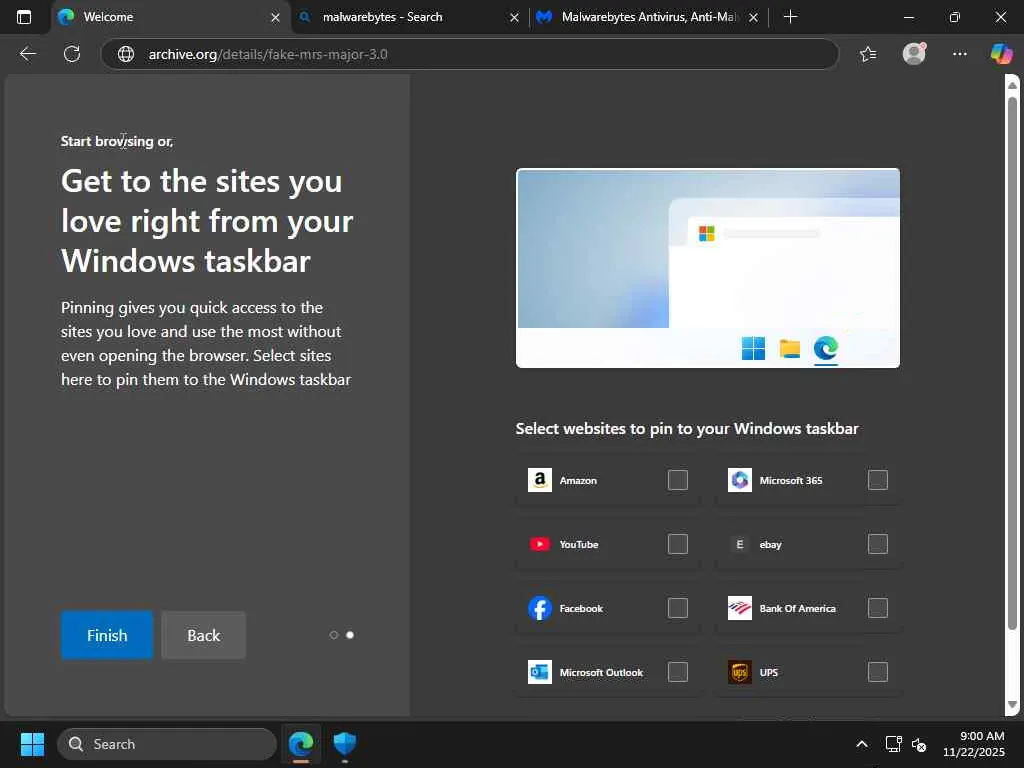The image size is (1024, 768).
Task: Switch to the malwarebytes - Search tab
Action: pos(409,17)
